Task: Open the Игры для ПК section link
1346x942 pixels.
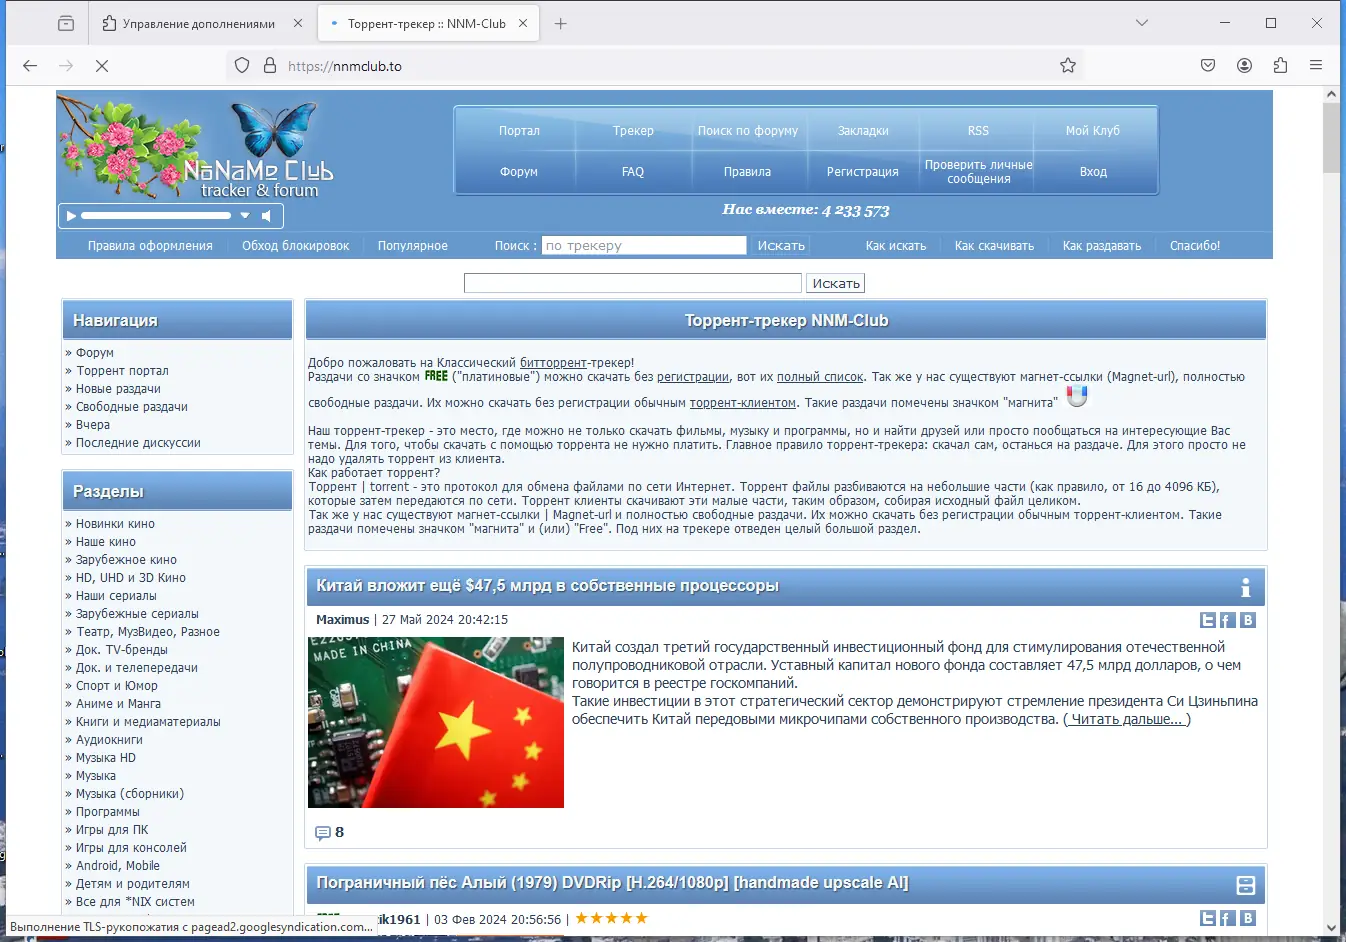Action: click(x=112, y=830)
